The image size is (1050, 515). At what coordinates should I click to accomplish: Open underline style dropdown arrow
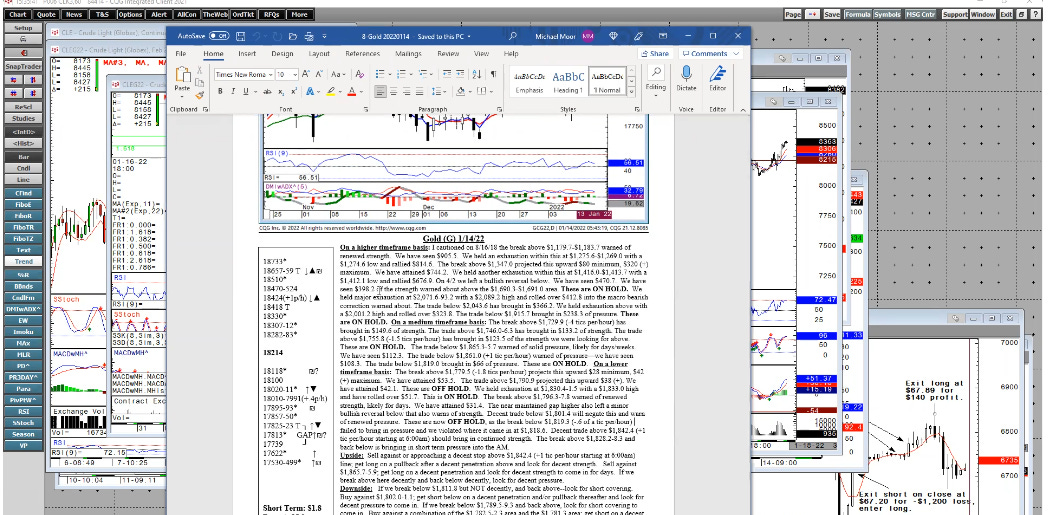coord(255,92)
